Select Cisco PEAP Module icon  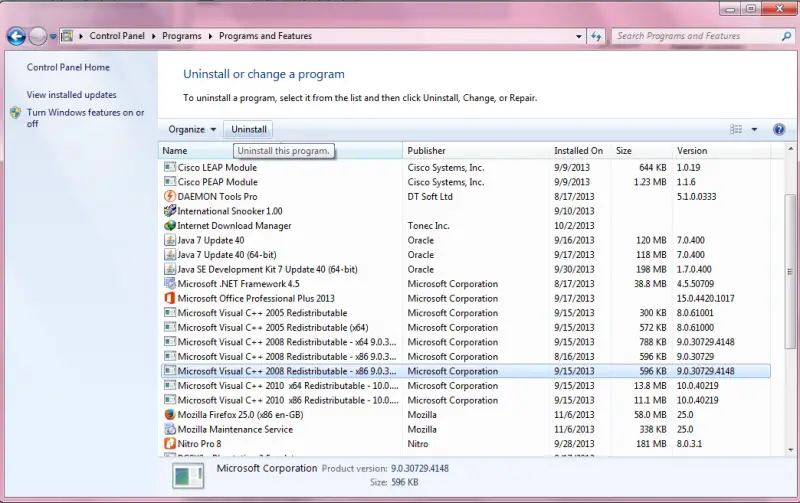(x=169, y=182)
